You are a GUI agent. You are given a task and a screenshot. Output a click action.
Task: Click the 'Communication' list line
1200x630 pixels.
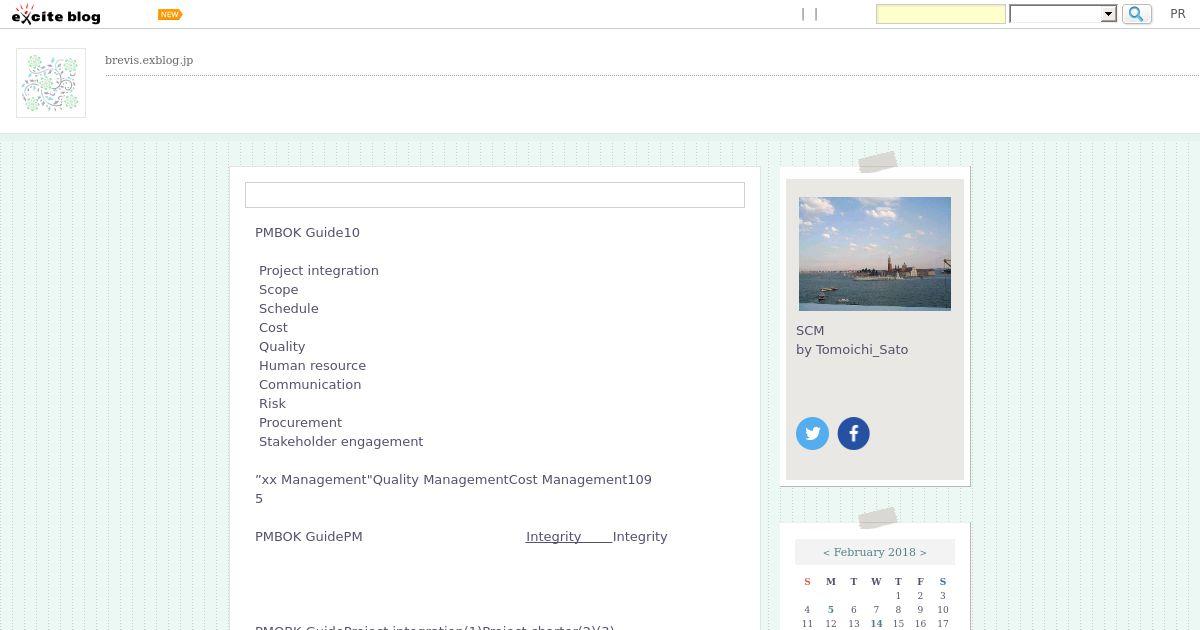(310, 384)
